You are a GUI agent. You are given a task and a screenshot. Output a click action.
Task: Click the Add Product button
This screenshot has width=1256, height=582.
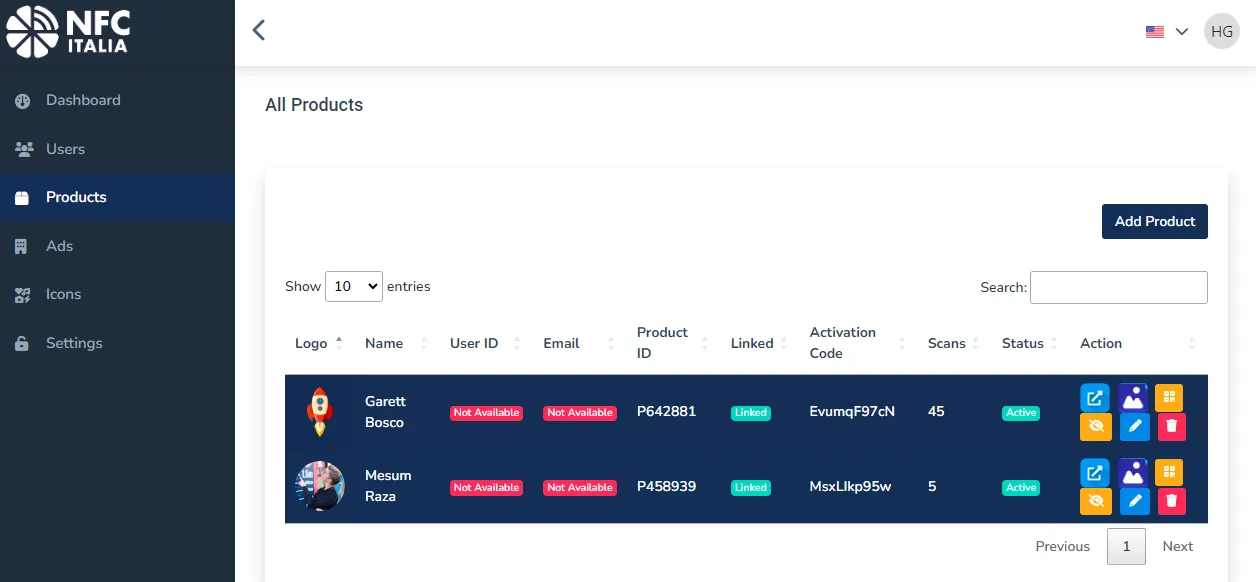(1154, 222)
